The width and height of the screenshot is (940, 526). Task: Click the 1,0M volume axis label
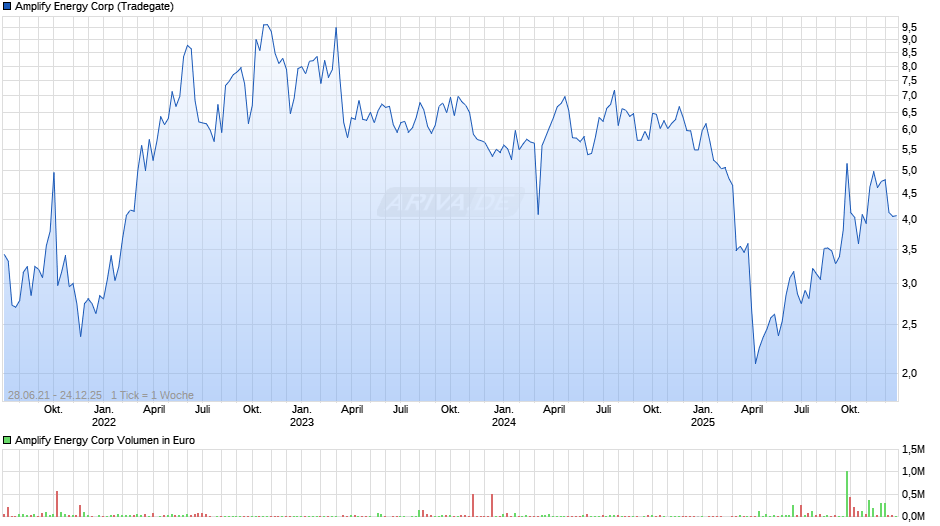tap(914, 472)
